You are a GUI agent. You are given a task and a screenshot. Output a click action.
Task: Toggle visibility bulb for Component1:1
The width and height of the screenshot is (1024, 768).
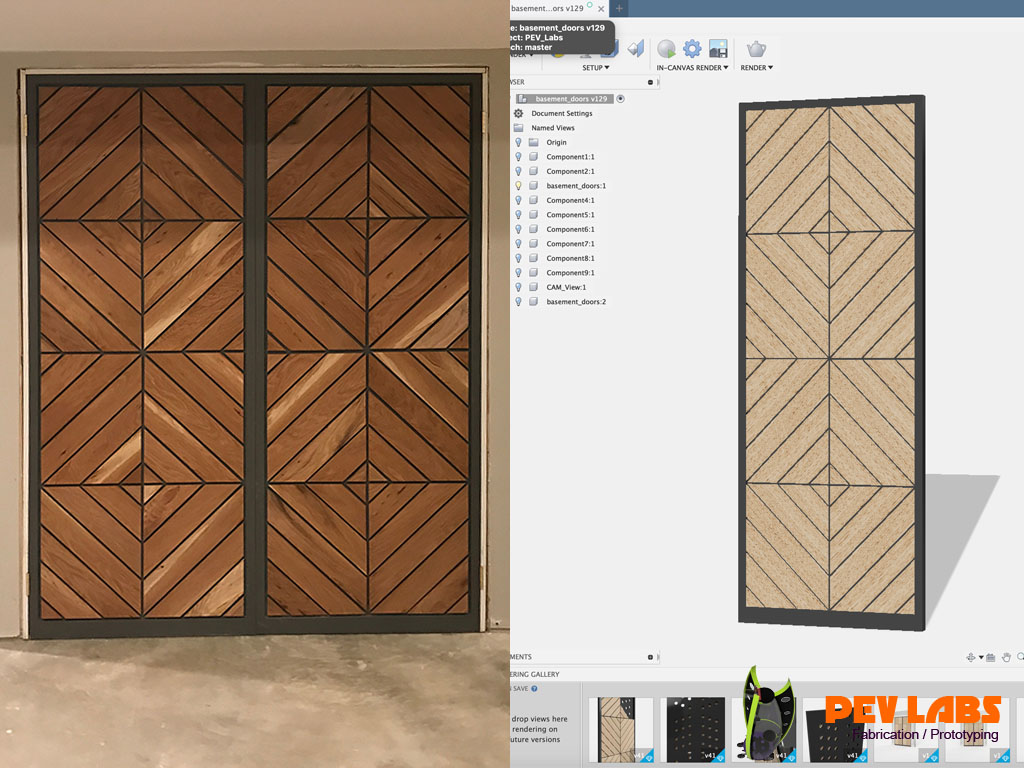518,157
